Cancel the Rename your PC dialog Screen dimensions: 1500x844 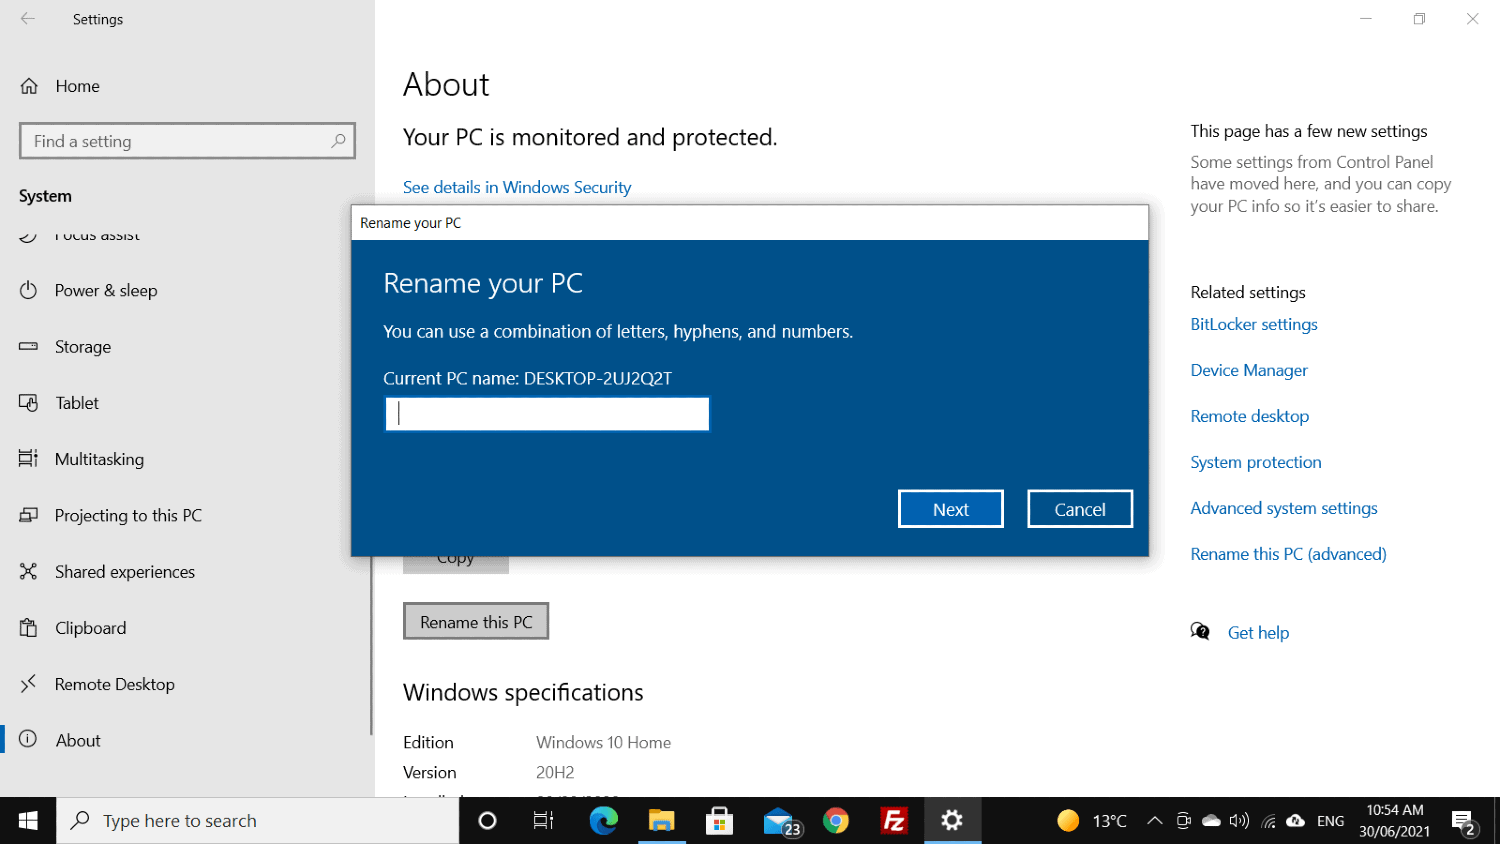click(1080, 509)
